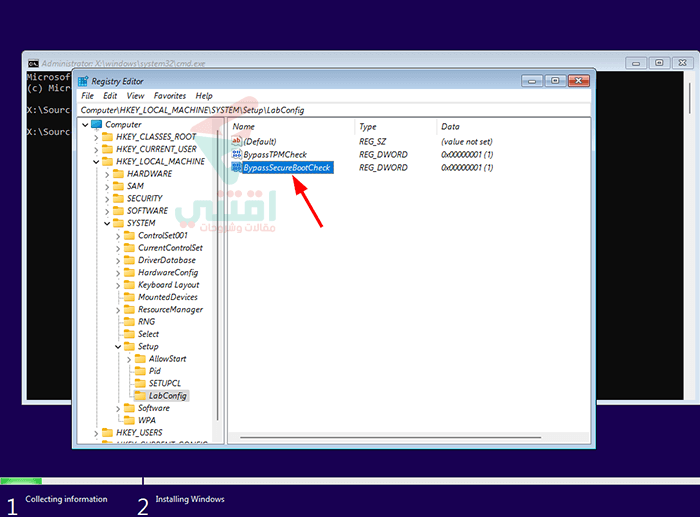This screenshot has height=517, width=700.
Task: Click CurrentControlSet folder icon
Action: point(129,247)
